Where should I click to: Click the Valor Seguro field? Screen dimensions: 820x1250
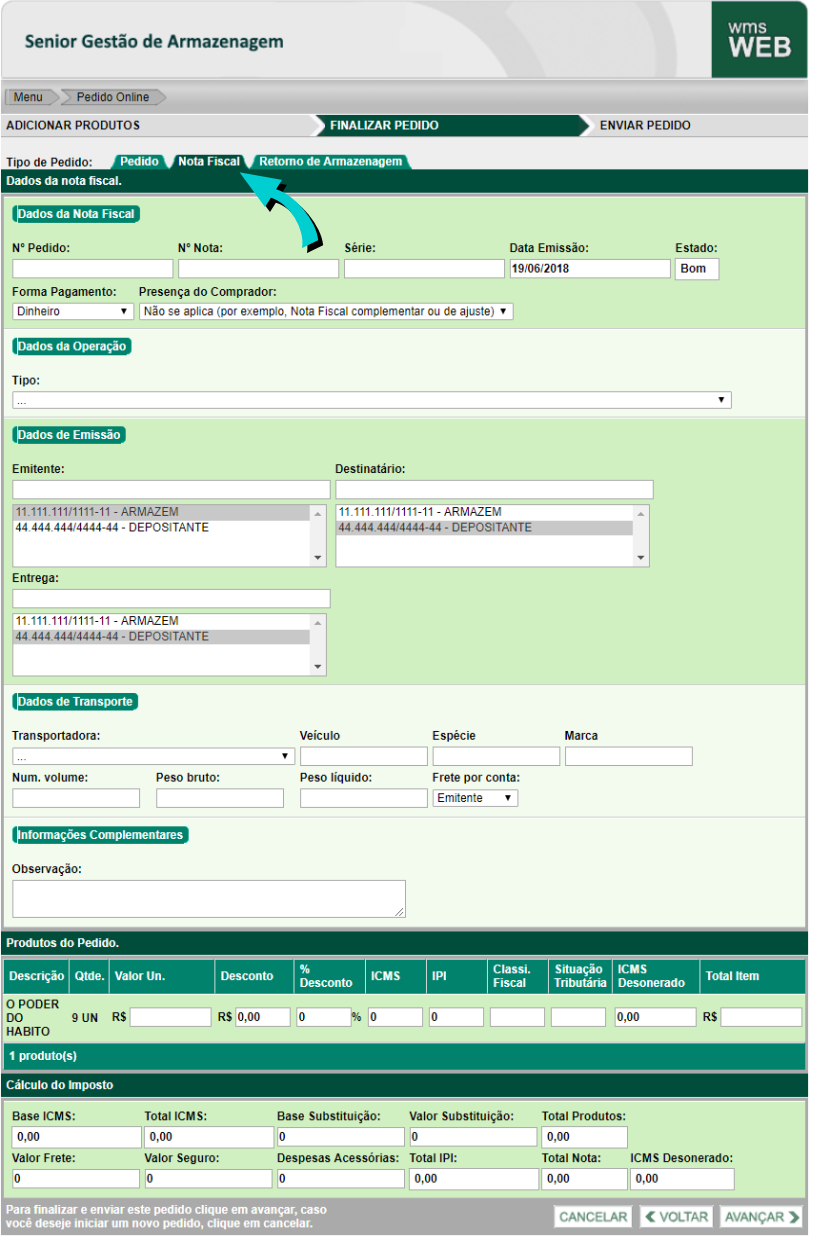[208, 1179]
